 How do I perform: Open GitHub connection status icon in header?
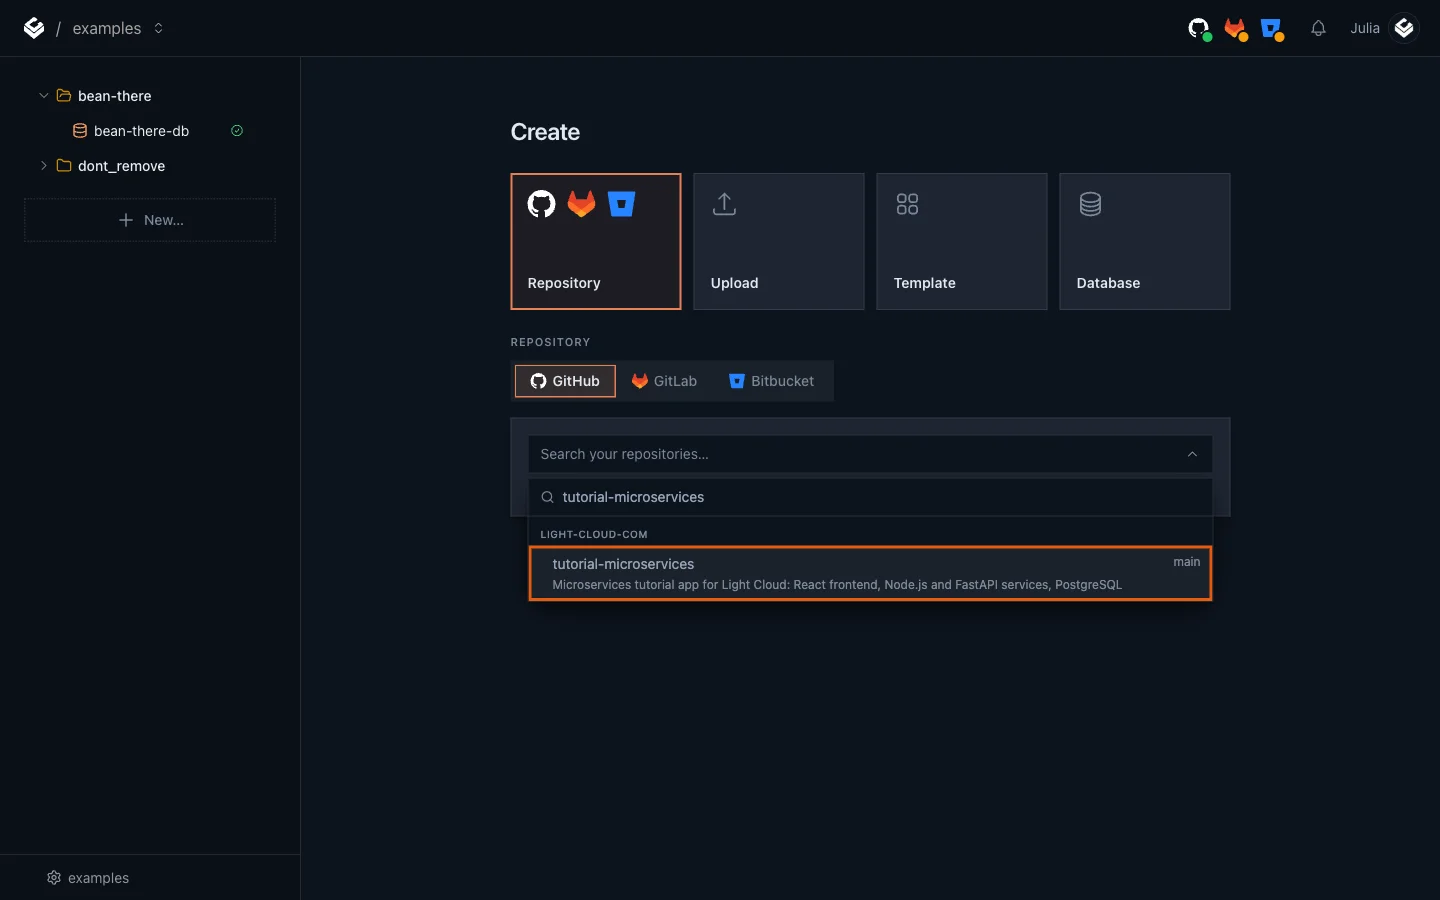coord(1199,29)
